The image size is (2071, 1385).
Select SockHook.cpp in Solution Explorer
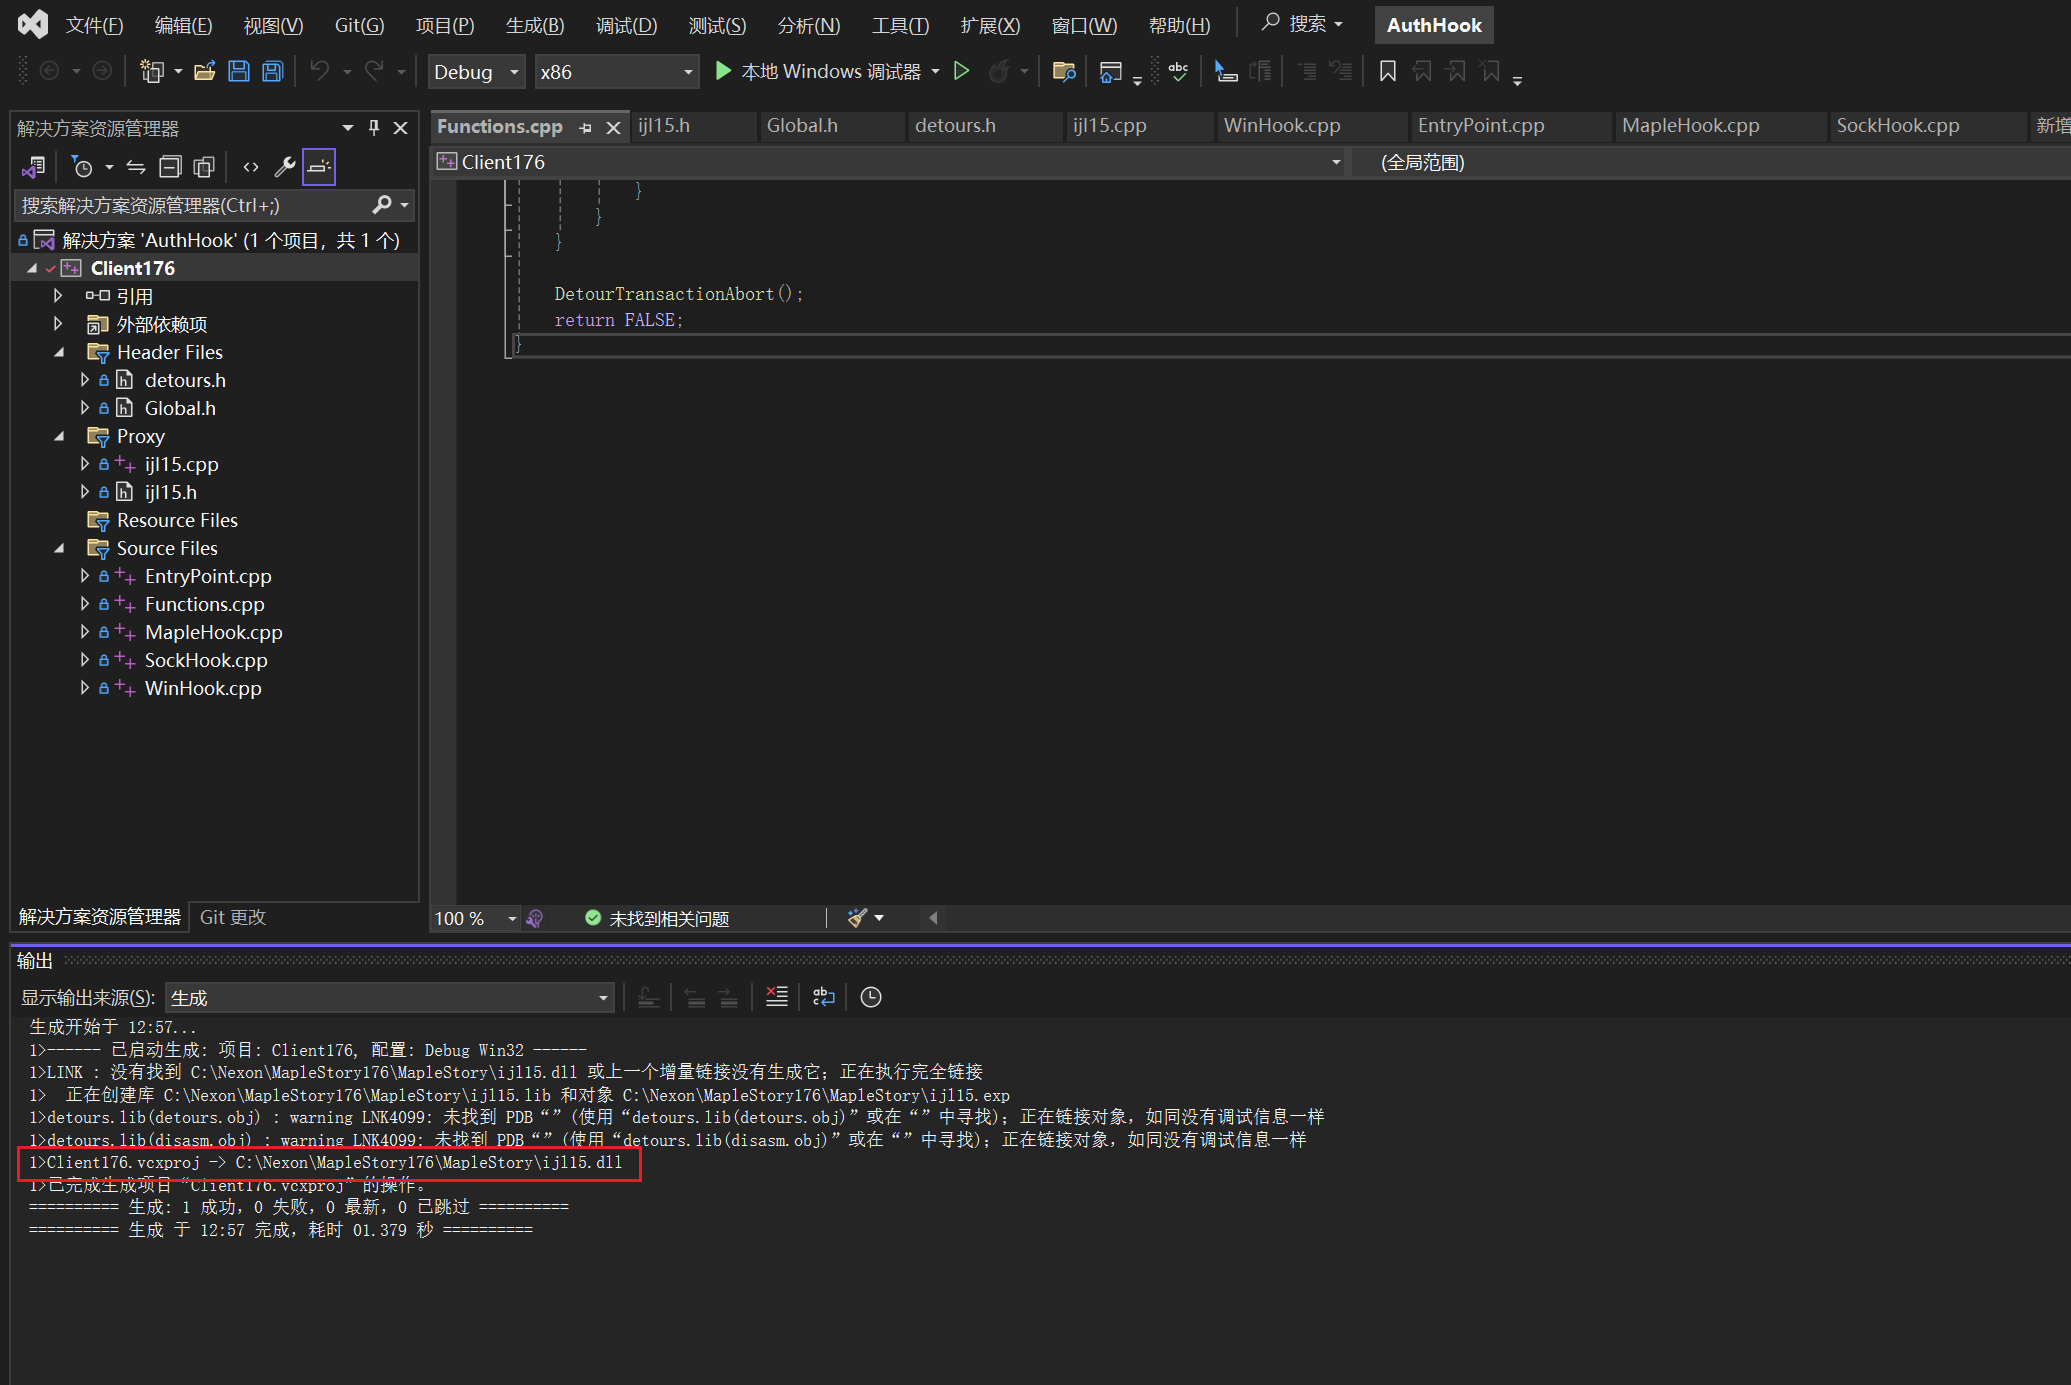206,660
